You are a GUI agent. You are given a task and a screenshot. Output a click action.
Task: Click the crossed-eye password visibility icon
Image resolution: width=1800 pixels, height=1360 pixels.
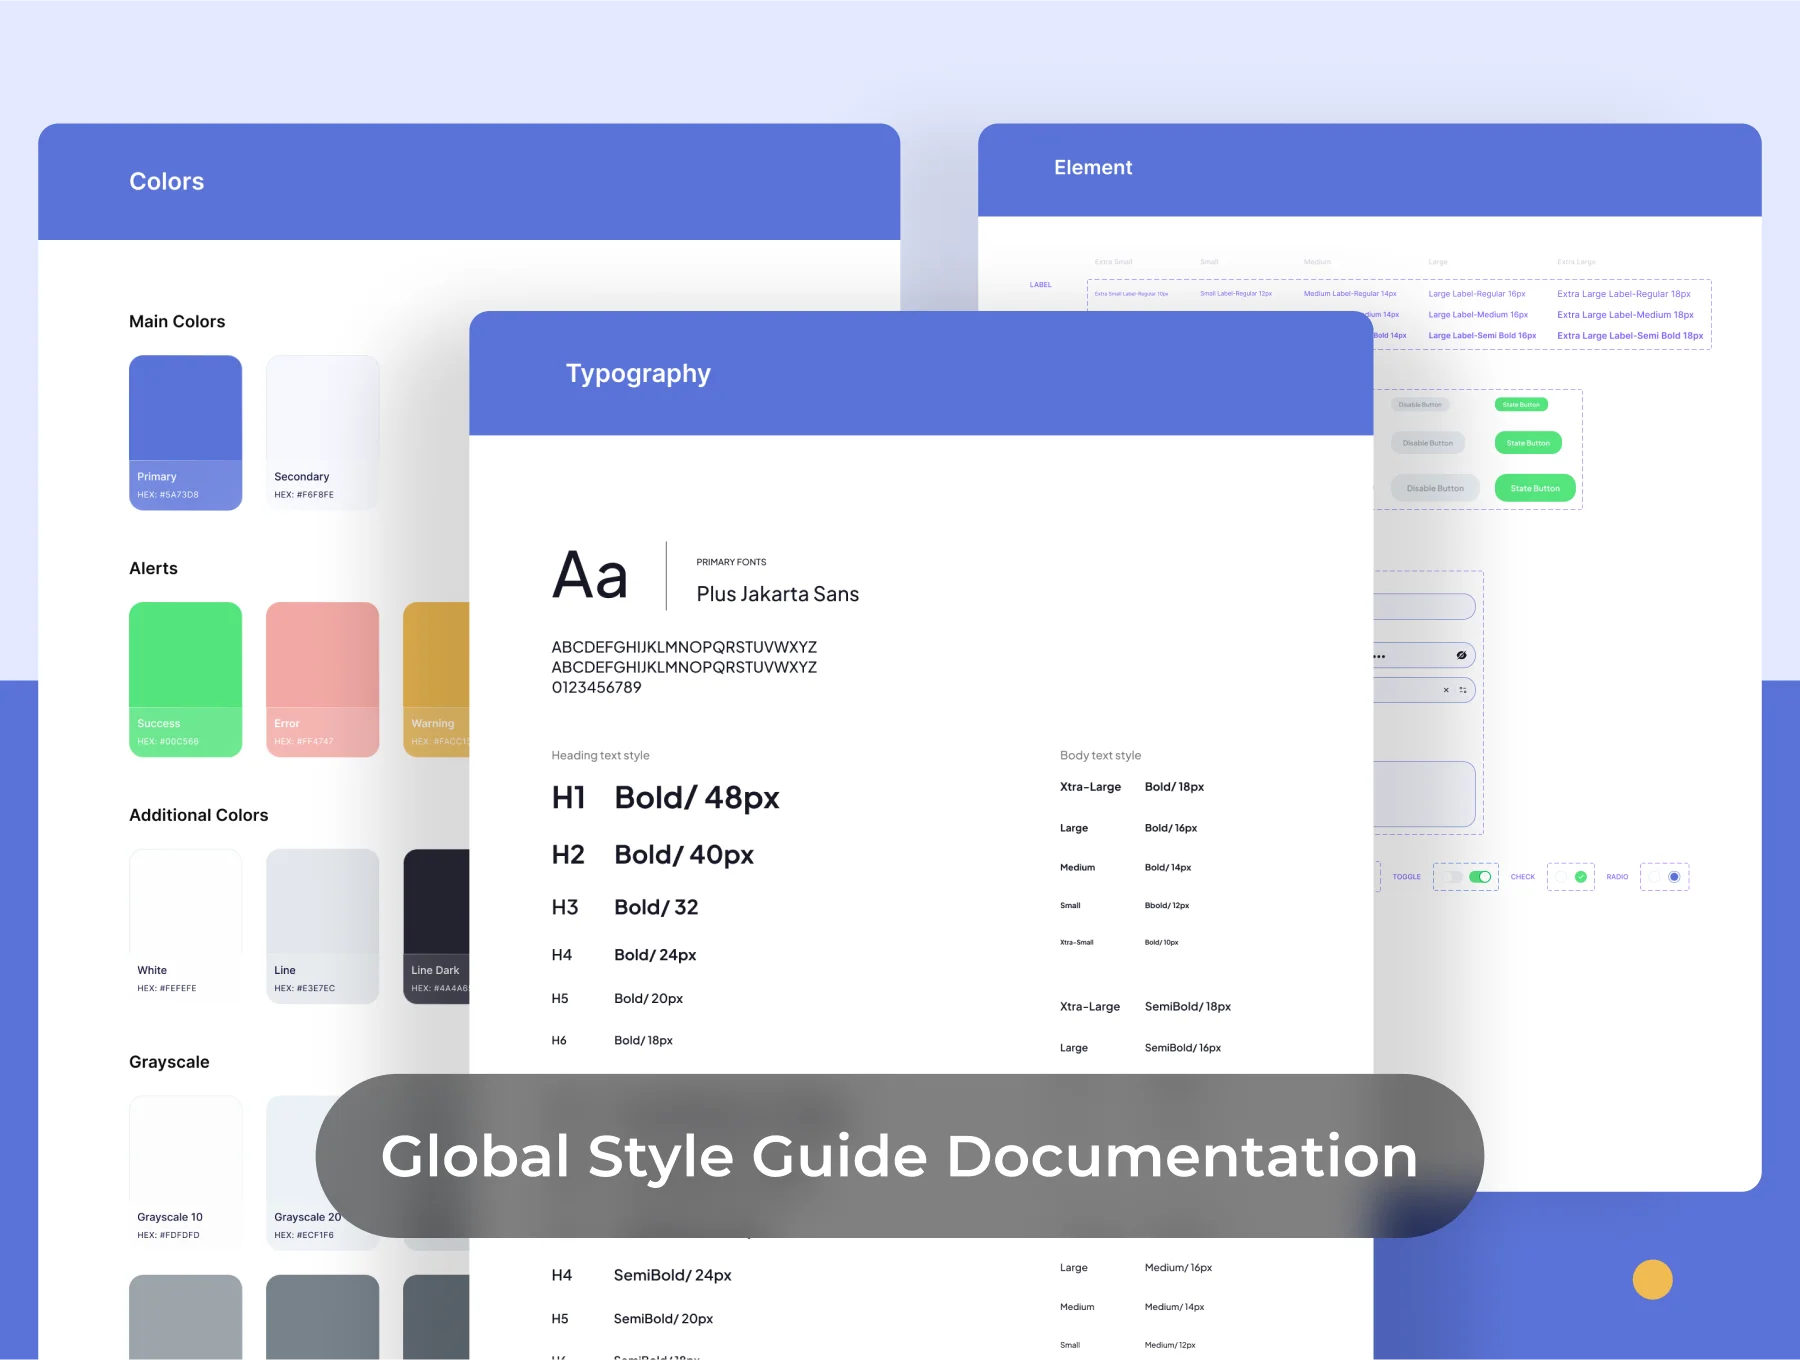1461,655
